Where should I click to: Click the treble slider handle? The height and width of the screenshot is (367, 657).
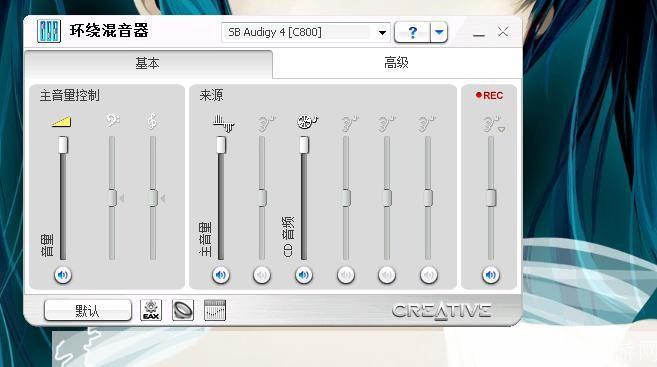click(x=153, y=198)
